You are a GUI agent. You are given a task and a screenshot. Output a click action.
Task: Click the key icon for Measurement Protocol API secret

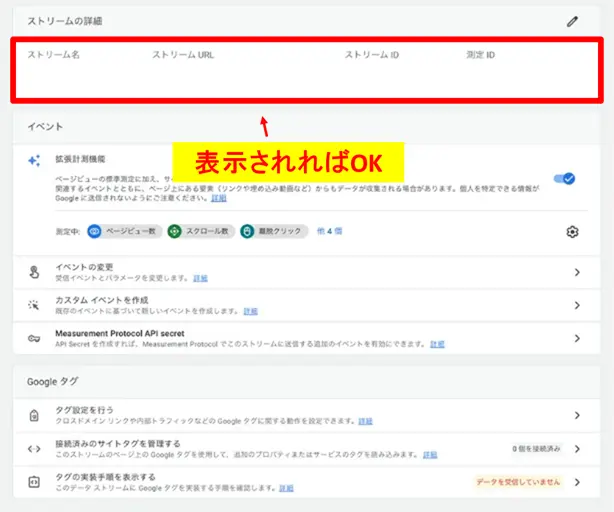[34, 338]
